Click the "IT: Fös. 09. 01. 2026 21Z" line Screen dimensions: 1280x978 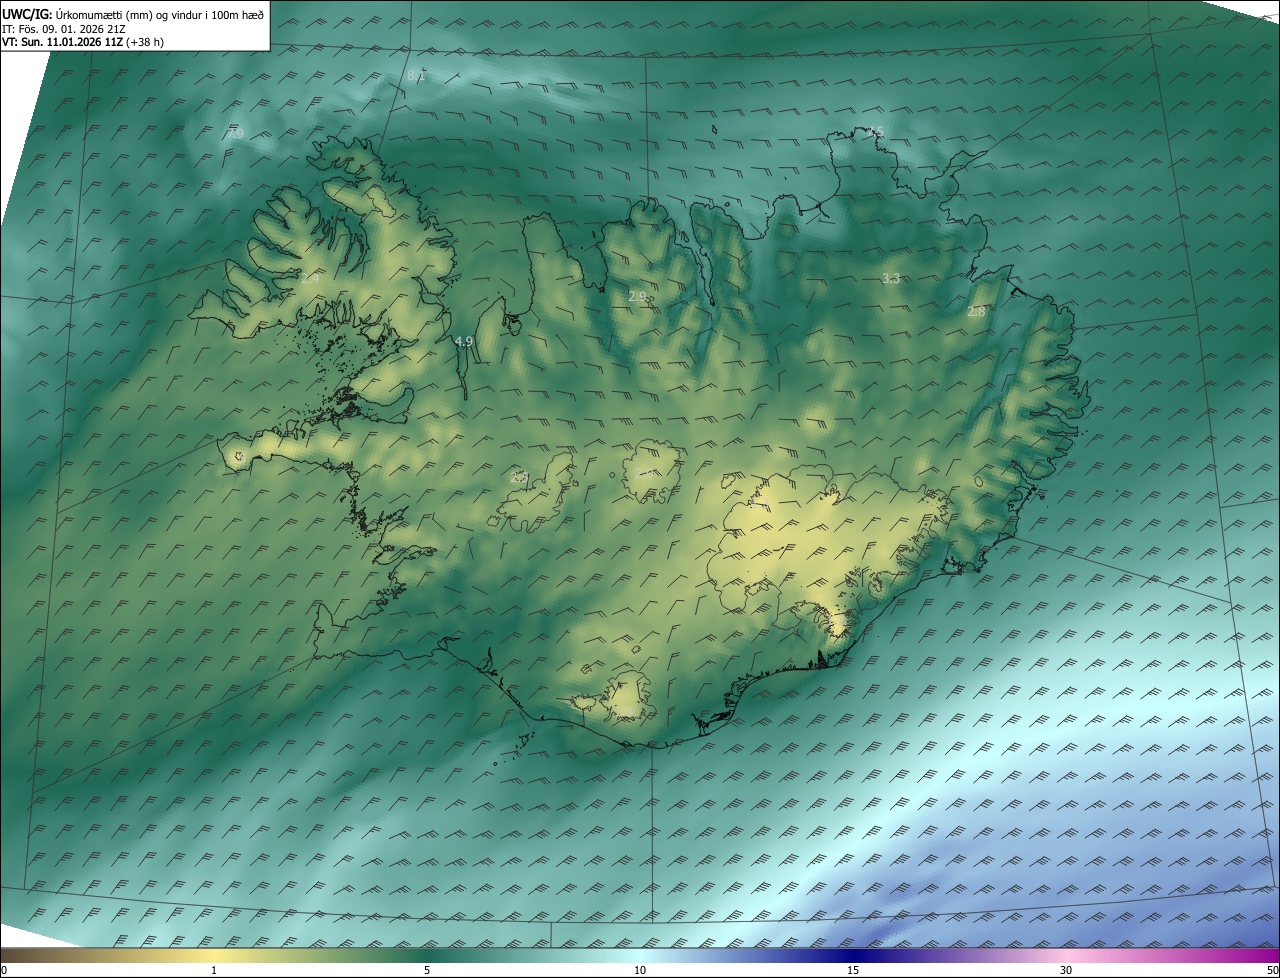(64, 28)
